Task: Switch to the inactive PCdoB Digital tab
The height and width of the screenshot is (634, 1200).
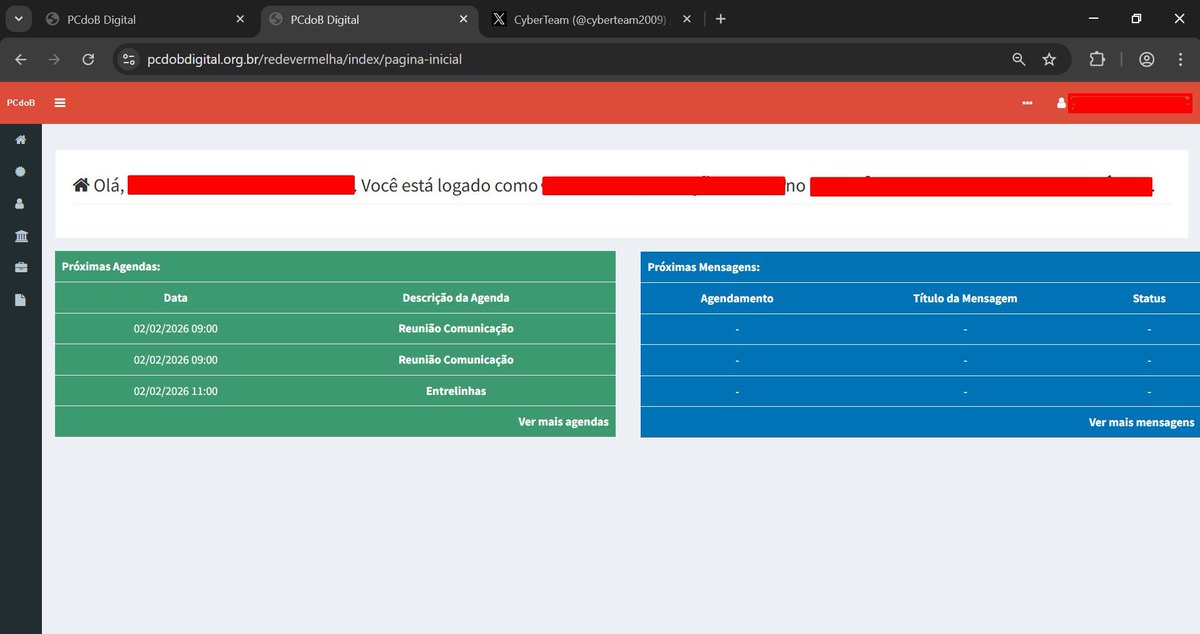Action: click(x=145, y=19)
